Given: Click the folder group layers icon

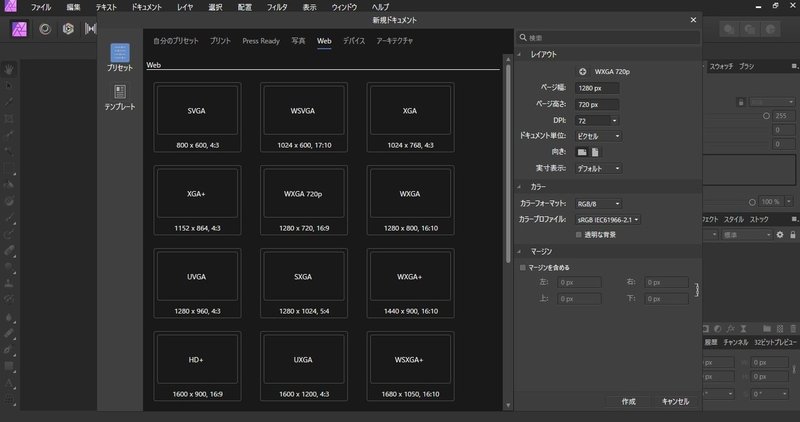Looking at the screenshot, I should coord(767,329).
